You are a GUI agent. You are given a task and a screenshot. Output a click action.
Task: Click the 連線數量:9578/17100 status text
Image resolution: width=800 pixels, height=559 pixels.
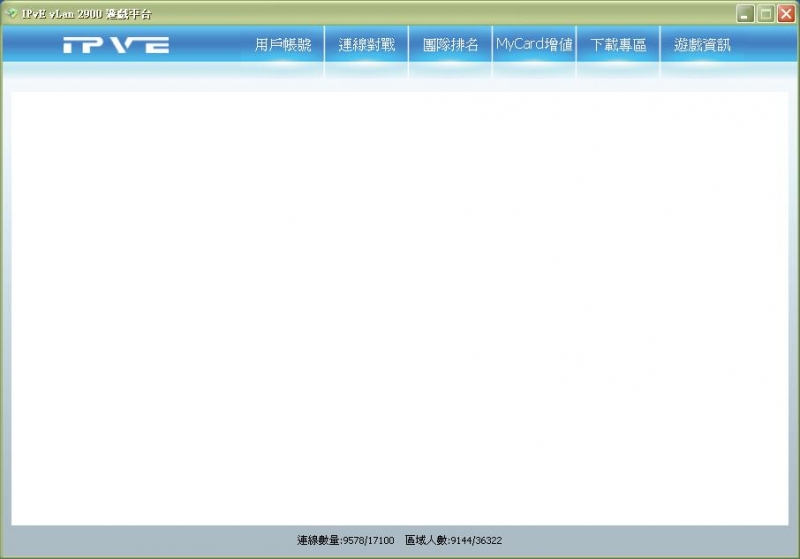[345, 540]
